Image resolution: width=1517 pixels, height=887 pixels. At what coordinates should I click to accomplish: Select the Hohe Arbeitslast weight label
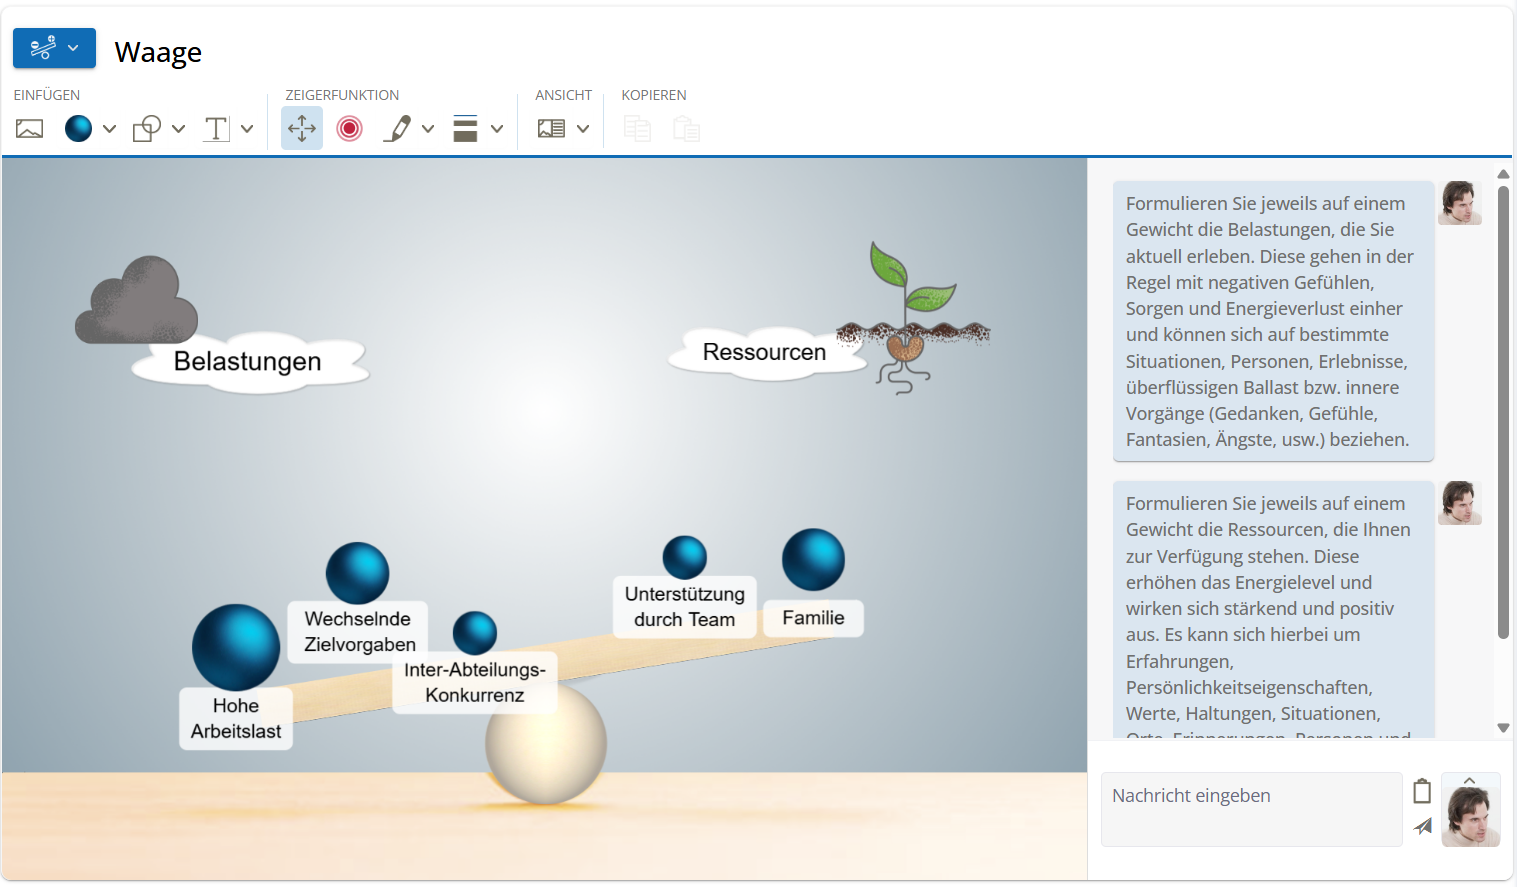pyautogui.click(x=236, y=718)
